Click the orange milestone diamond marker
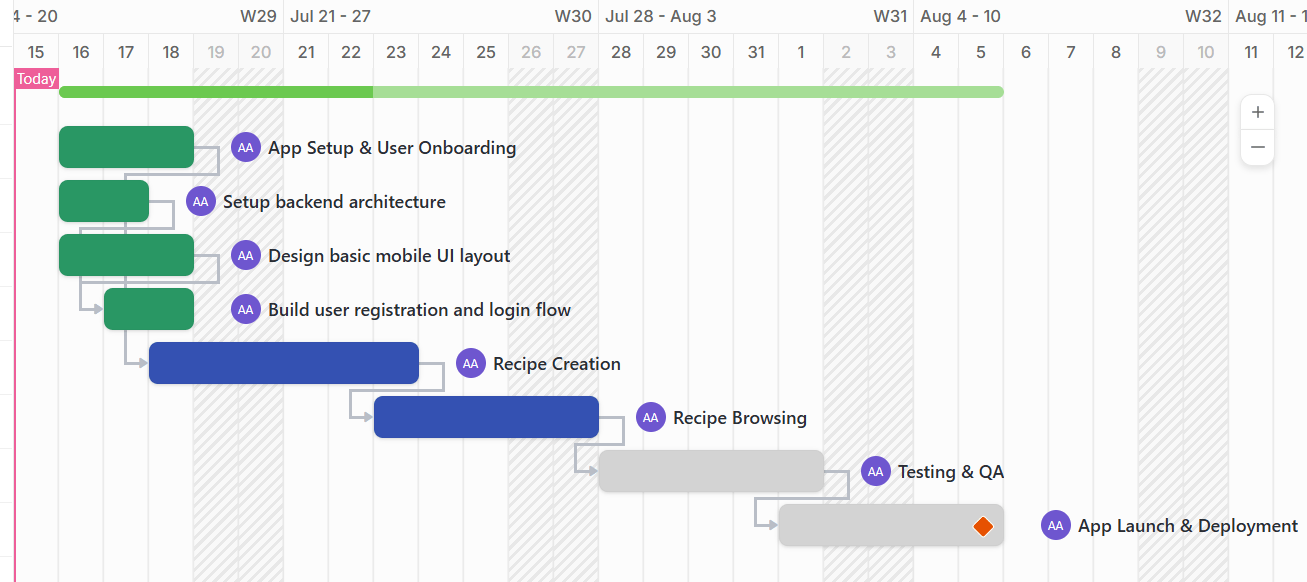This screenshot has height=582, width=1307. click(983, 526)
